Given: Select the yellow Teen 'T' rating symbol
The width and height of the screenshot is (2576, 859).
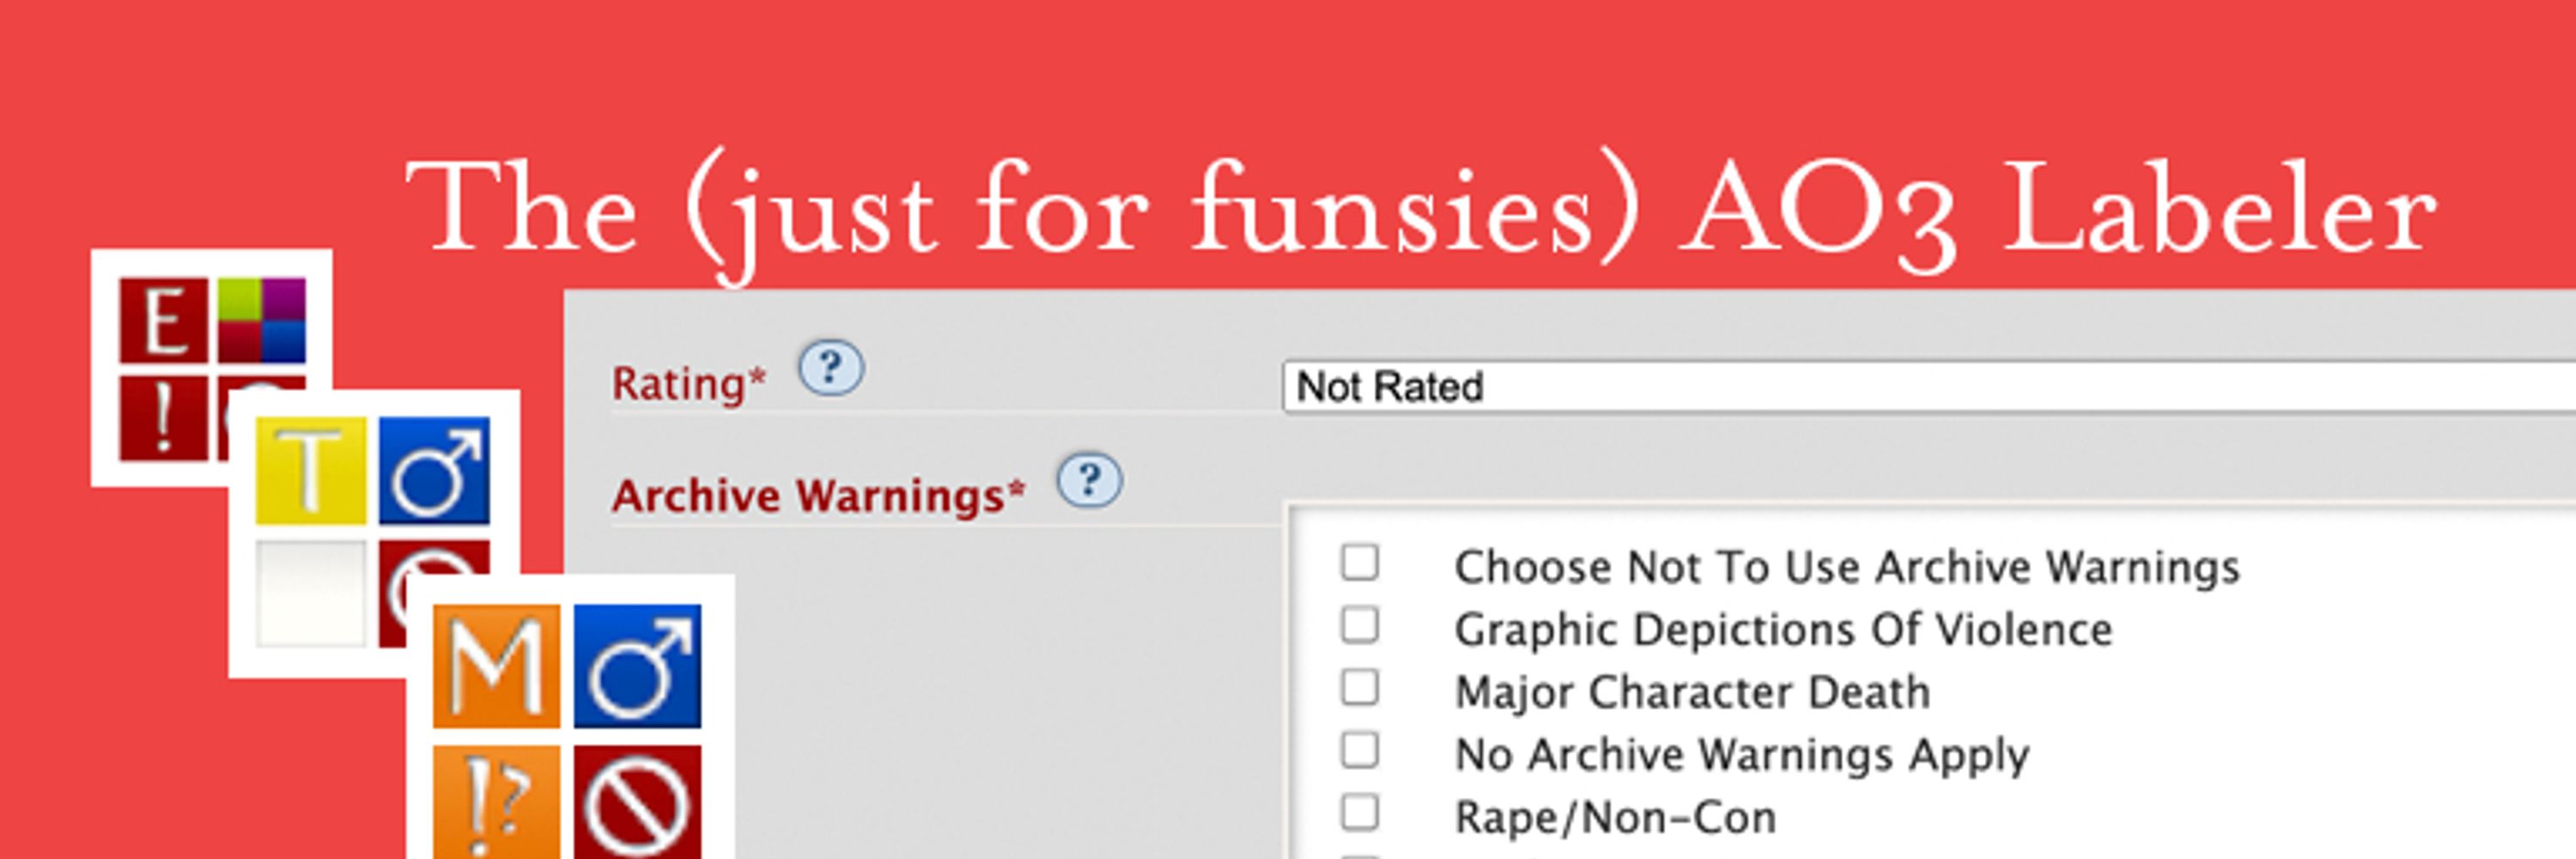Looking at the screenshot, I should [311, 470].
